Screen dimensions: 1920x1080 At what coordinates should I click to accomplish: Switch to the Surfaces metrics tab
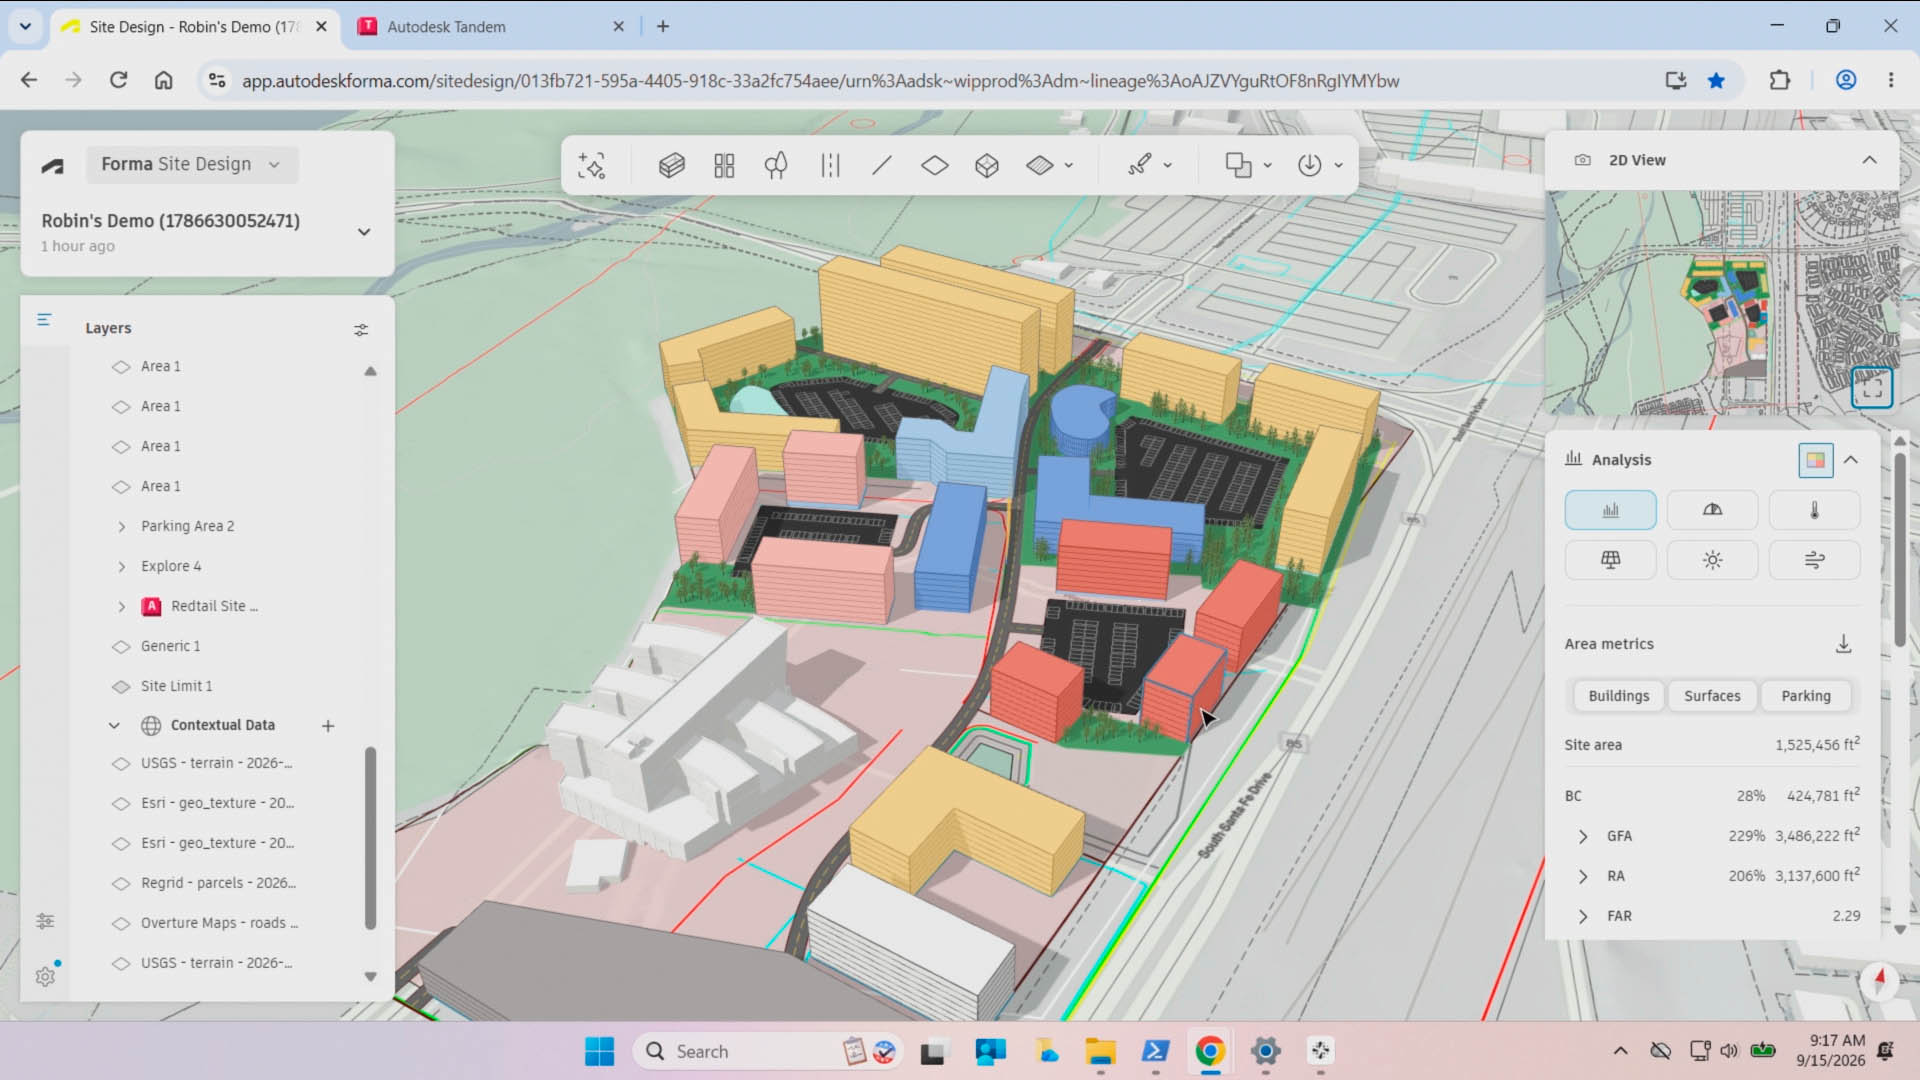point(1712,696)
